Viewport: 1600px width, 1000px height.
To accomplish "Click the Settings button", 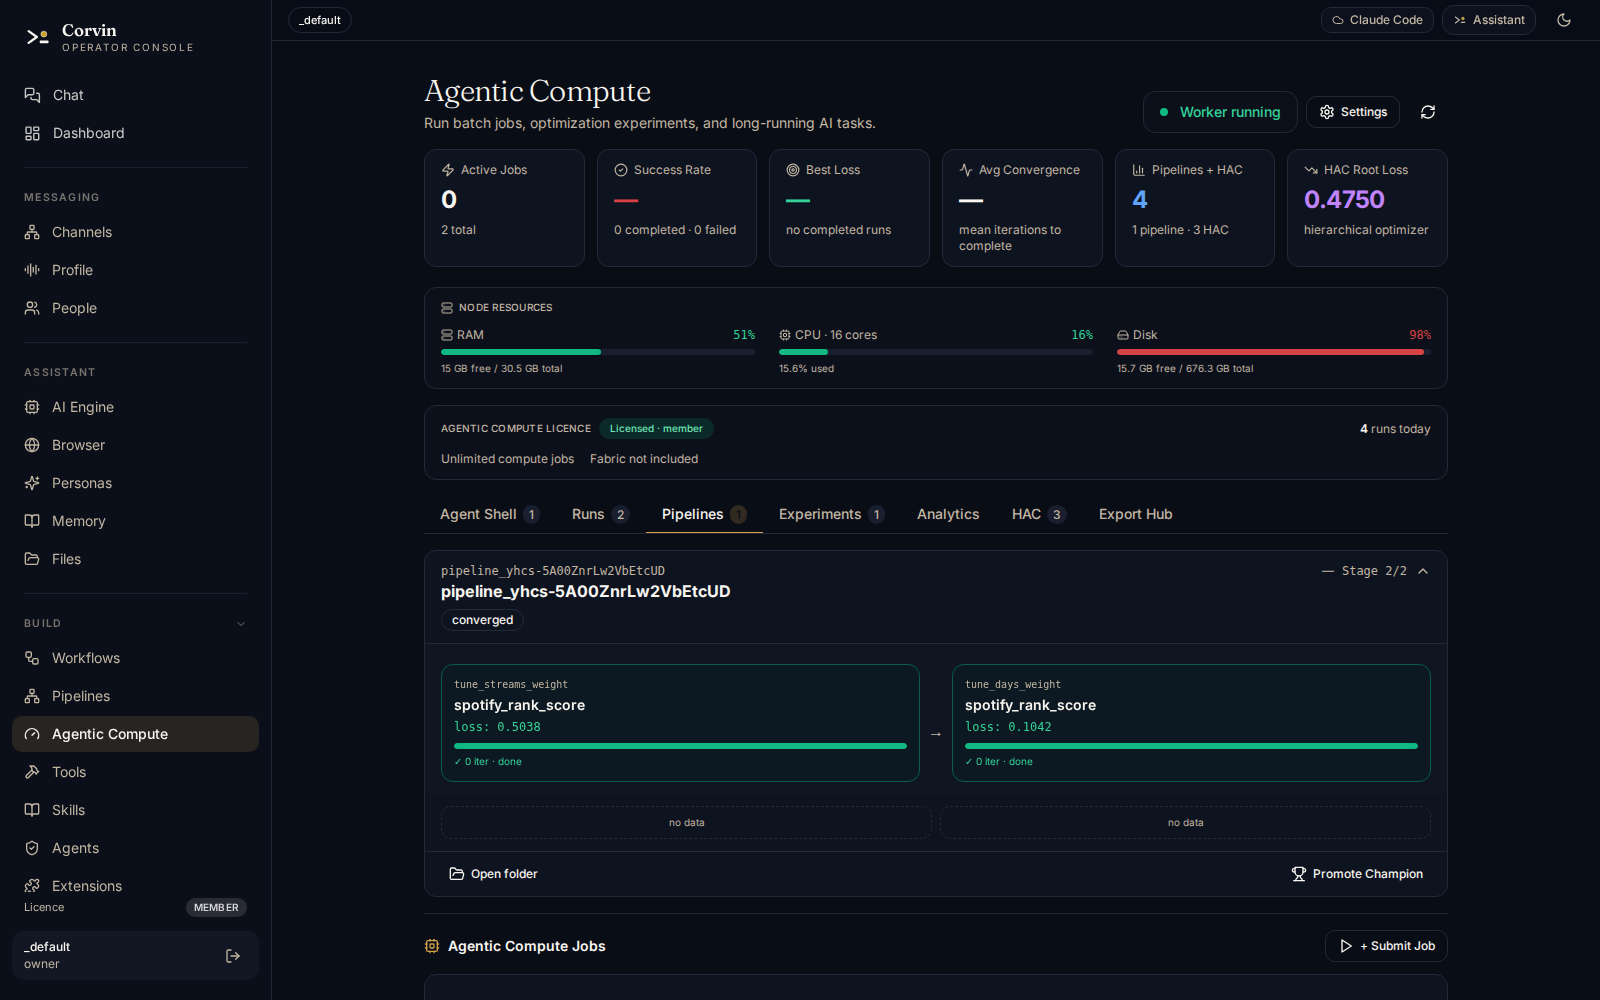I will click(x=1353, y=112).
